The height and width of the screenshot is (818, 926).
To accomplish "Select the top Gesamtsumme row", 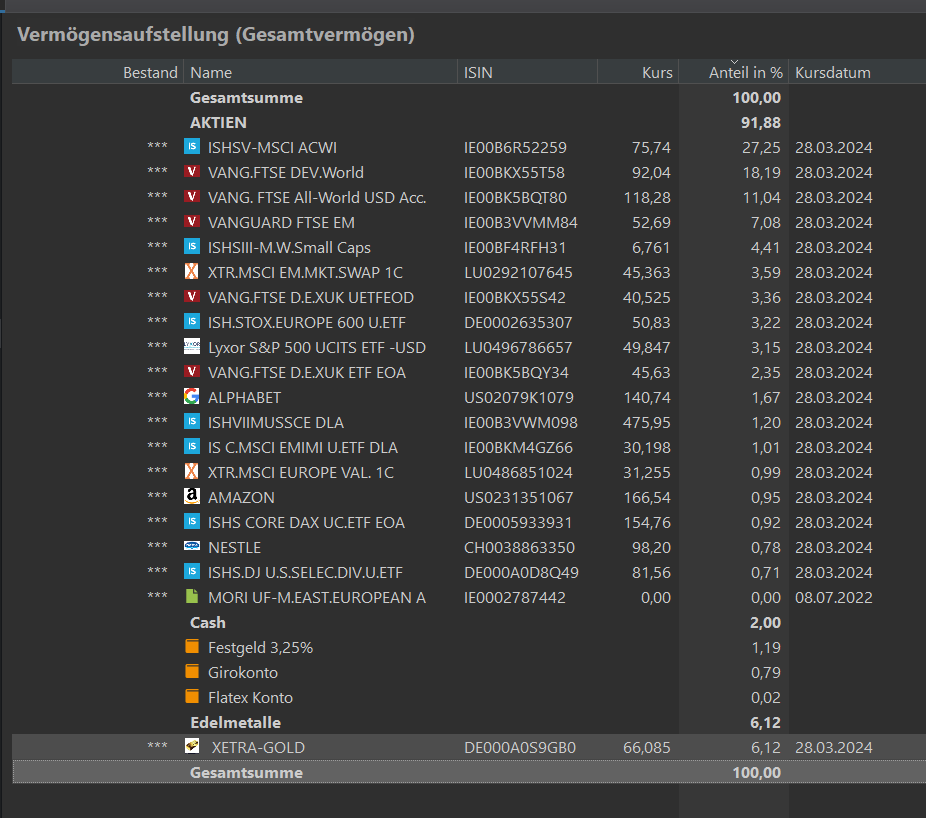I will [x=469, y=97].
